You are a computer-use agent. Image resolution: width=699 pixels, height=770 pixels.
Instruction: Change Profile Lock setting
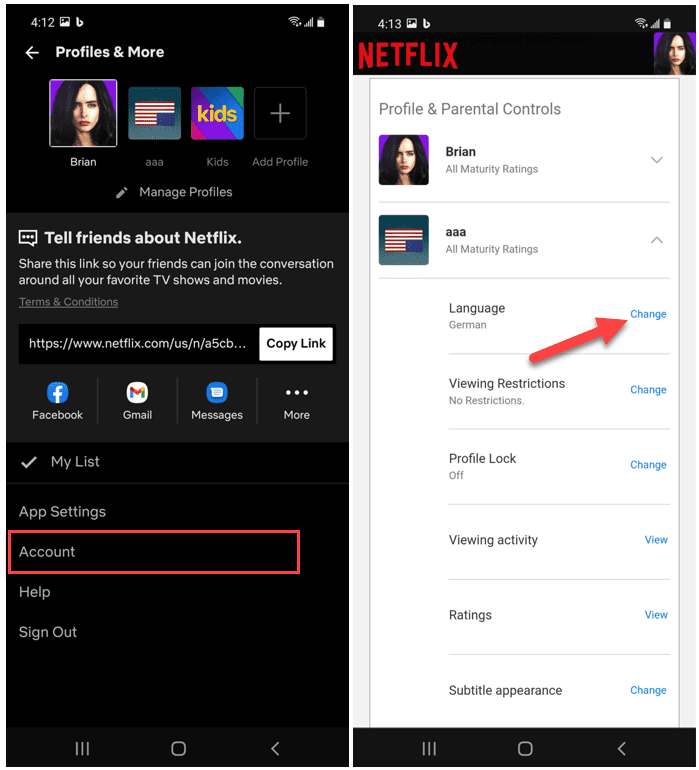coord(648,465)
